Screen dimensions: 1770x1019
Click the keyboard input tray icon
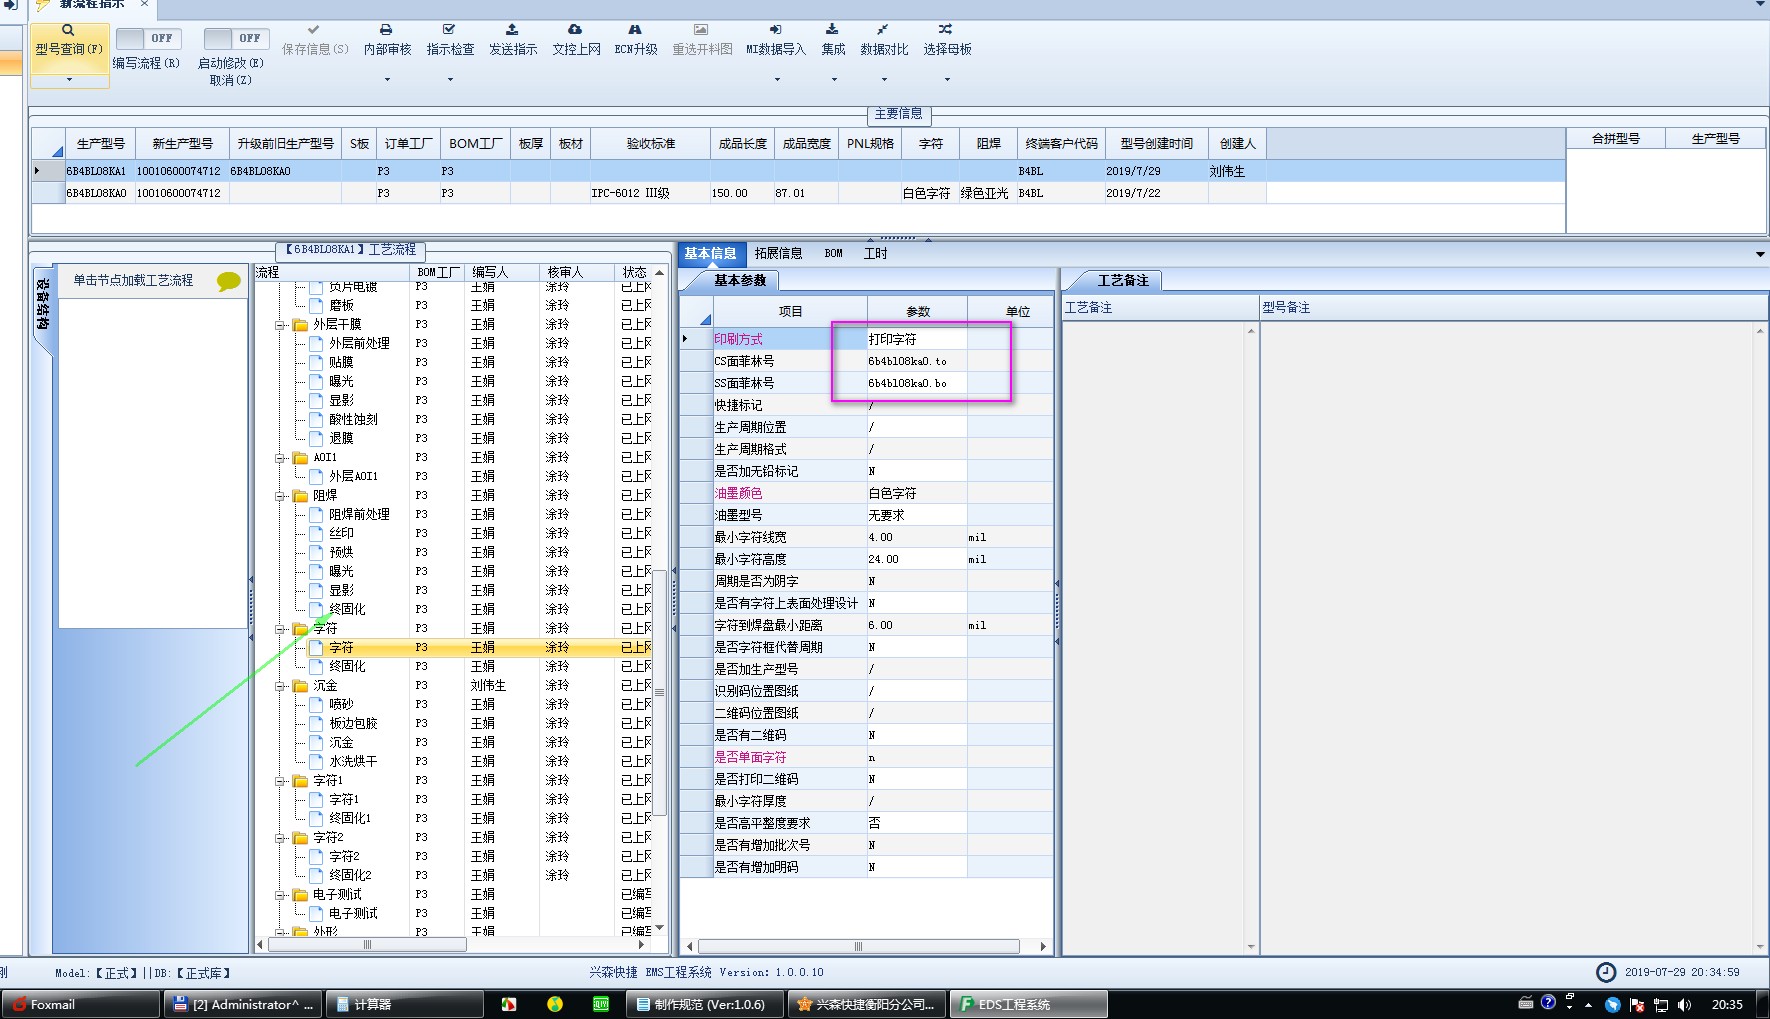tap(1526, 1002)
